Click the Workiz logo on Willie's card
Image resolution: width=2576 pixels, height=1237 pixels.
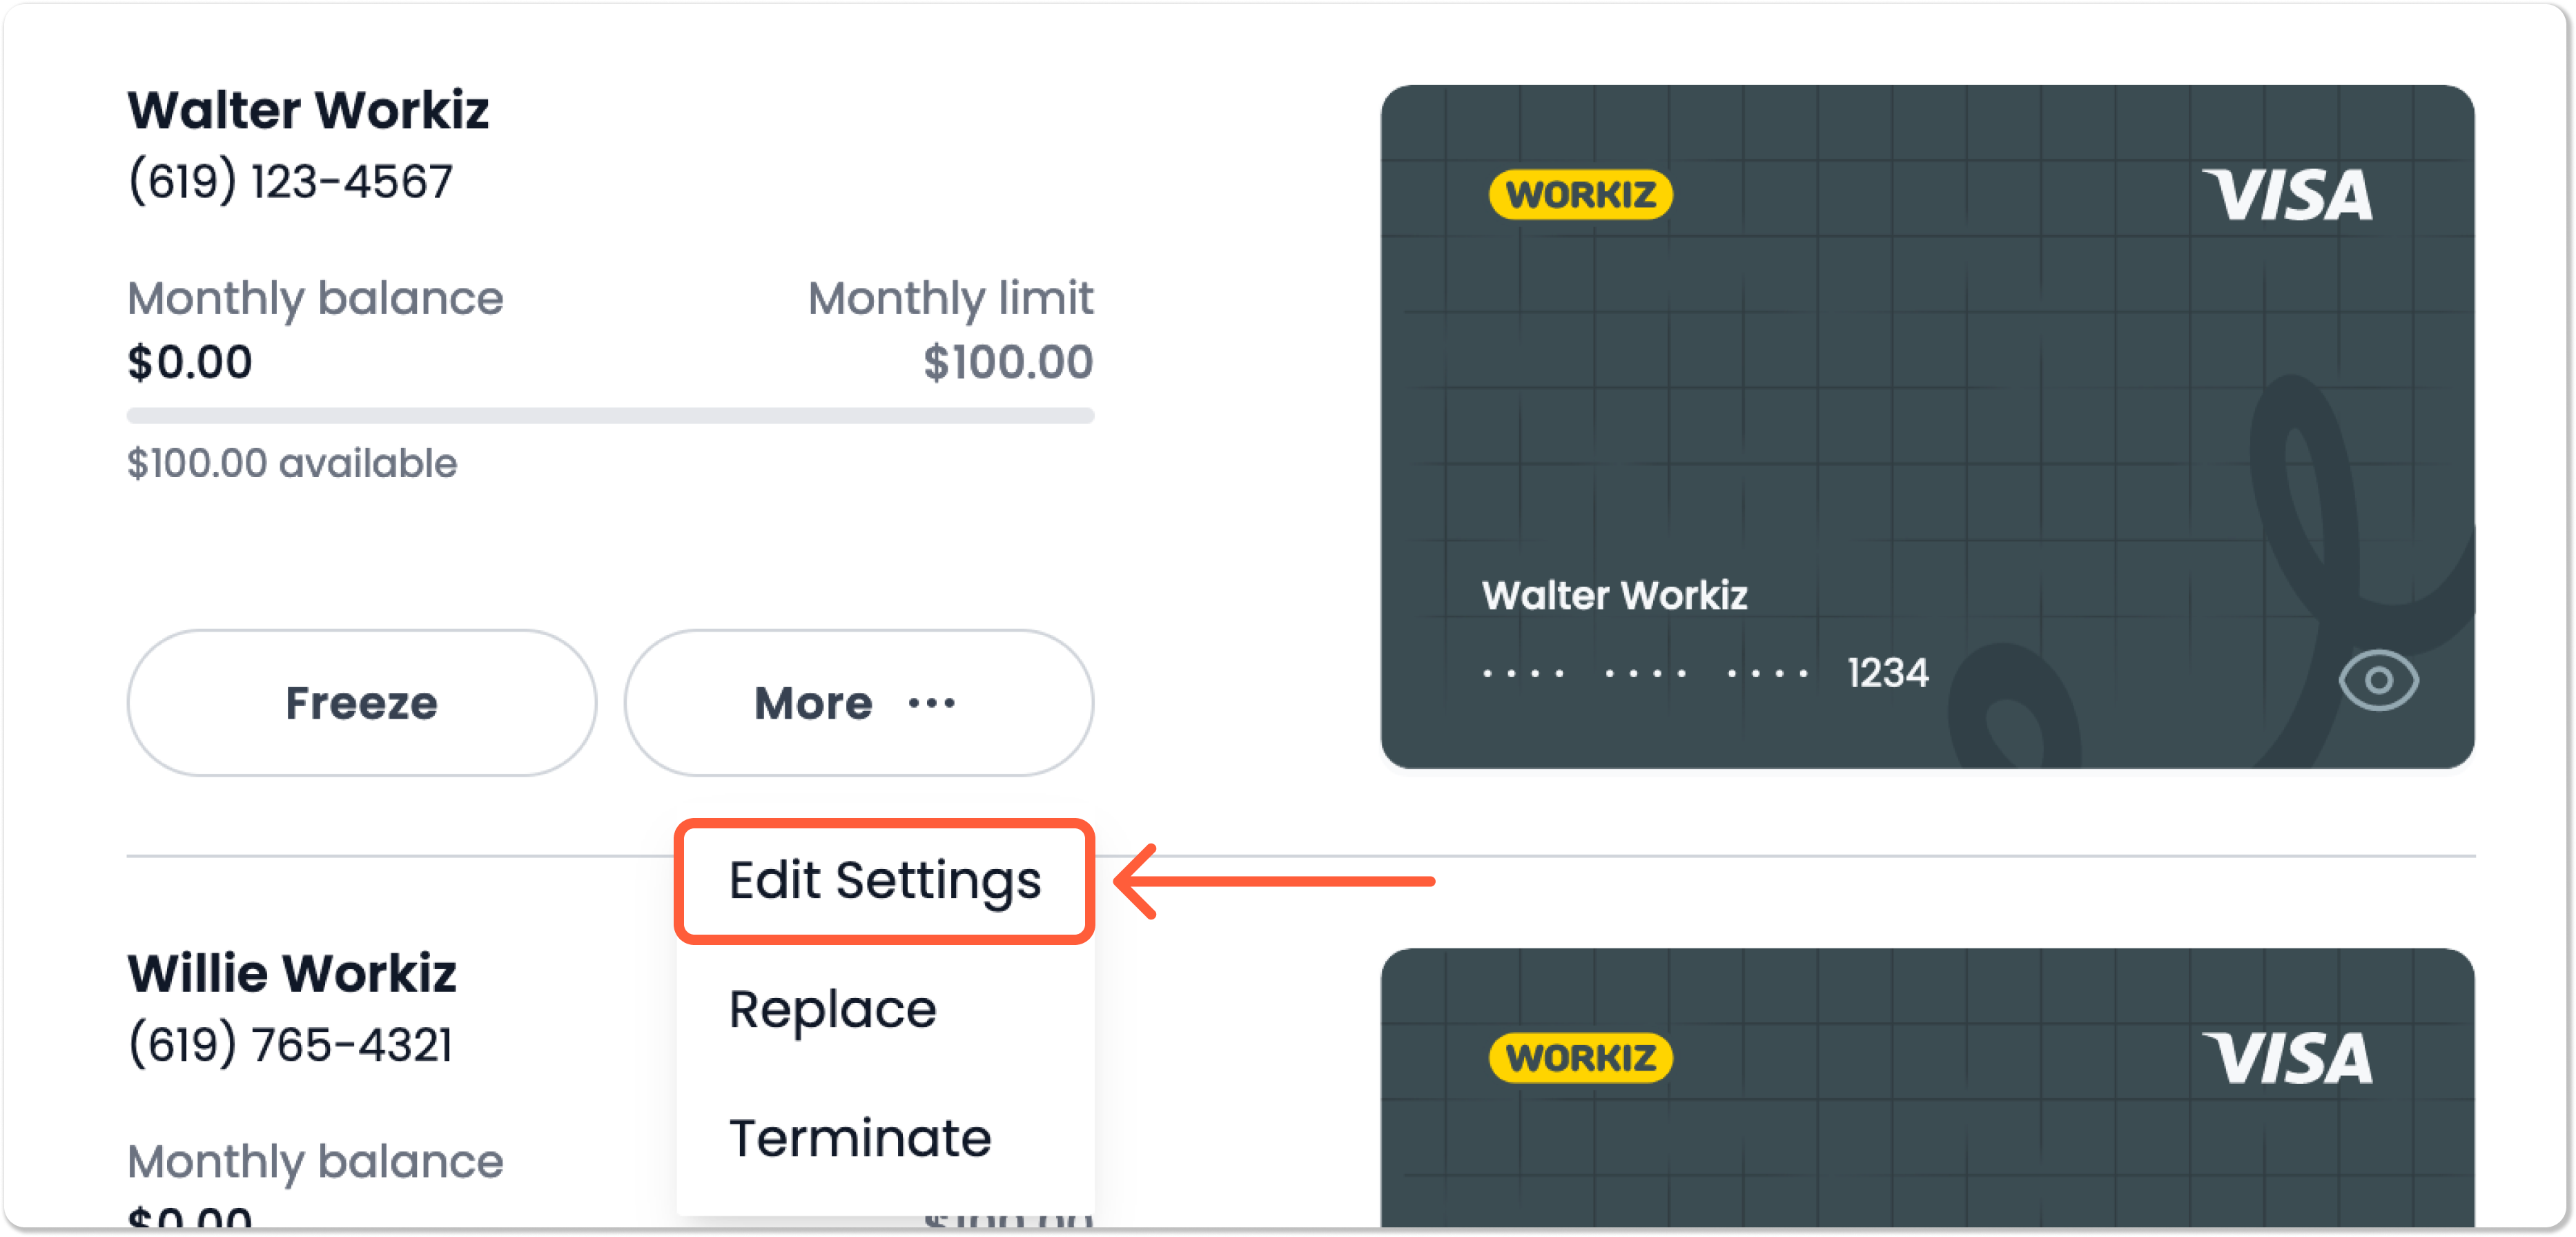pos(1580,1057)
